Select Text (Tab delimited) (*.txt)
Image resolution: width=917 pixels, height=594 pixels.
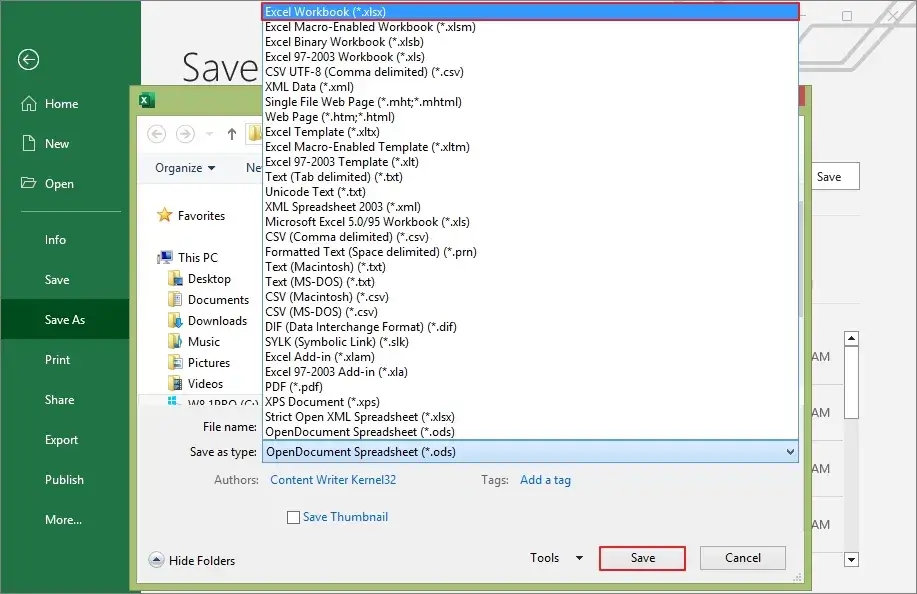click(x=530, y=177)
